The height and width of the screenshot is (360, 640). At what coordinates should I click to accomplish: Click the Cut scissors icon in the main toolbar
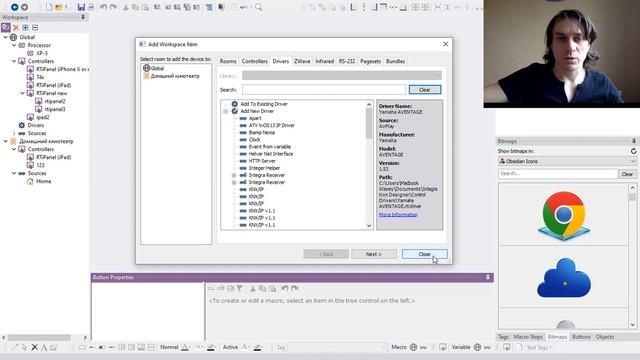tap(126, 7)
